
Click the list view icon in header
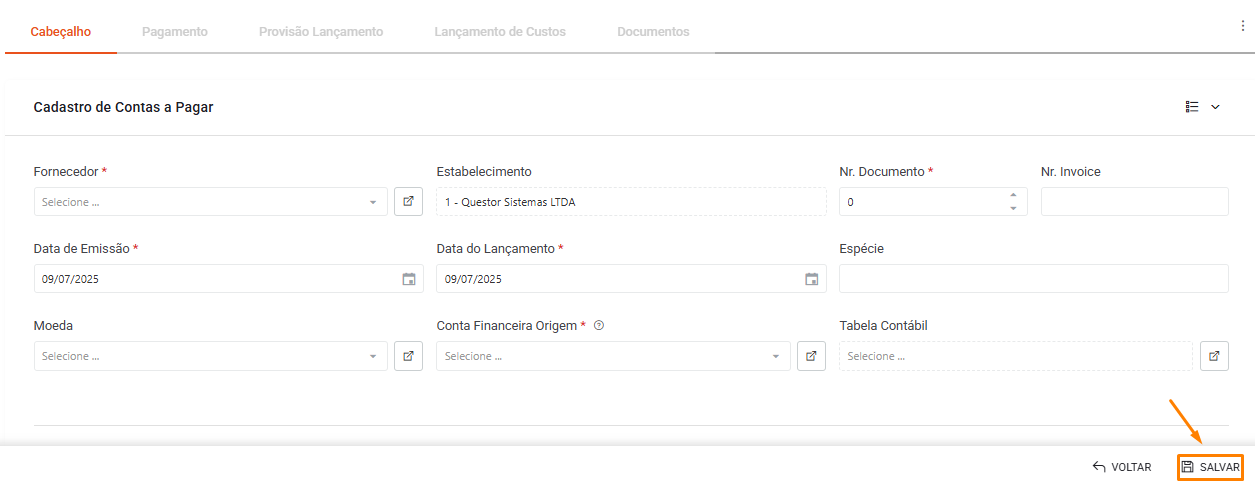point(1192,107)
